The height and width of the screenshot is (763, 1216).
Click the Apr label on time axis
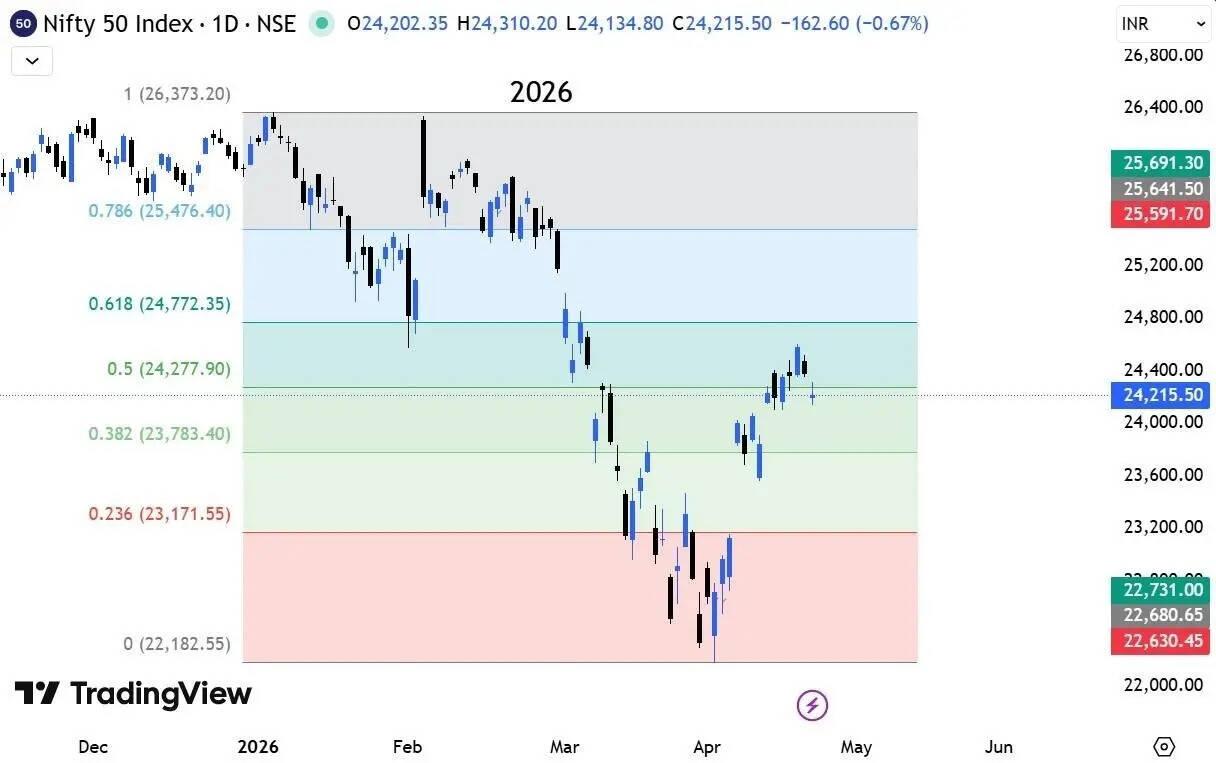click(707, 747)
